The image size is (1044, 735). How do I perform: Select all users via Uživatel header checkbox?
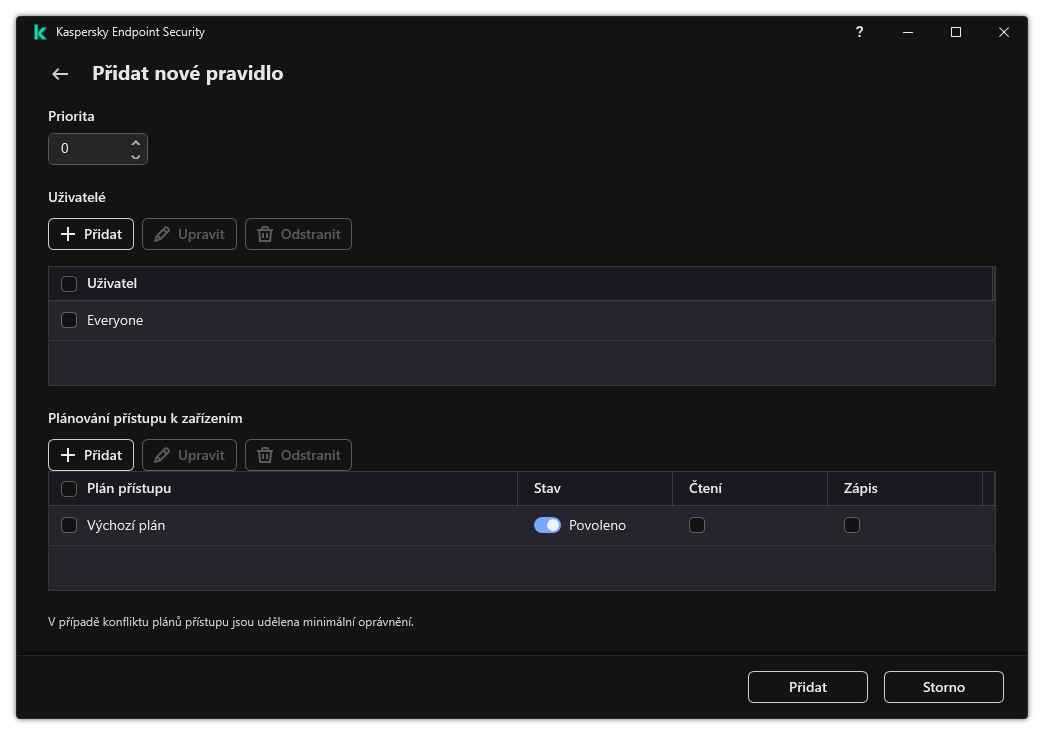tap(69, 284)
